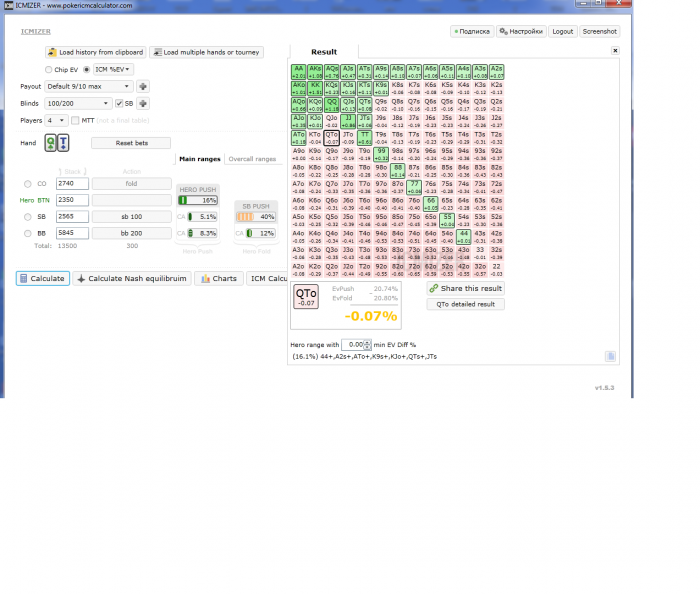Viewport: 700px width, 594px height.
Task: Open the Players count dropdown
Action: point(56,120)
